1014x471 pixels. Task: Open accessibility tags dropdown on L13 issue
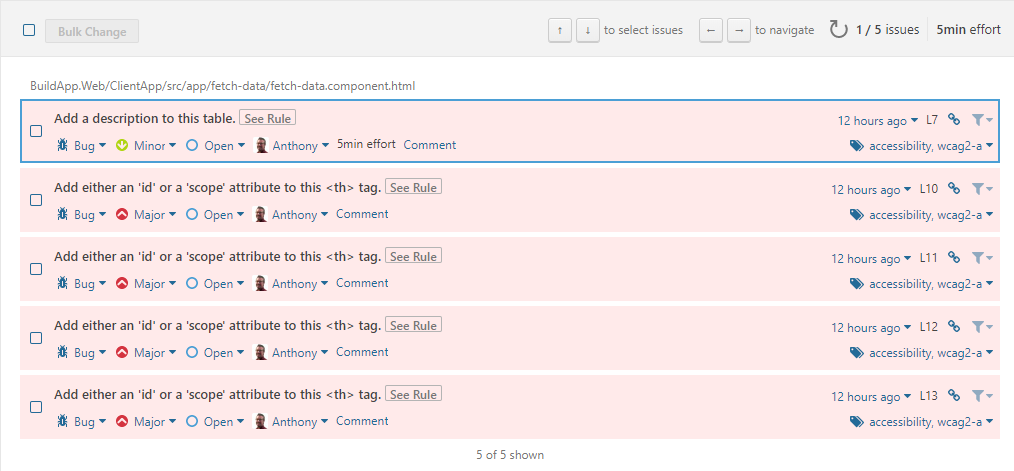click(922, 422)
